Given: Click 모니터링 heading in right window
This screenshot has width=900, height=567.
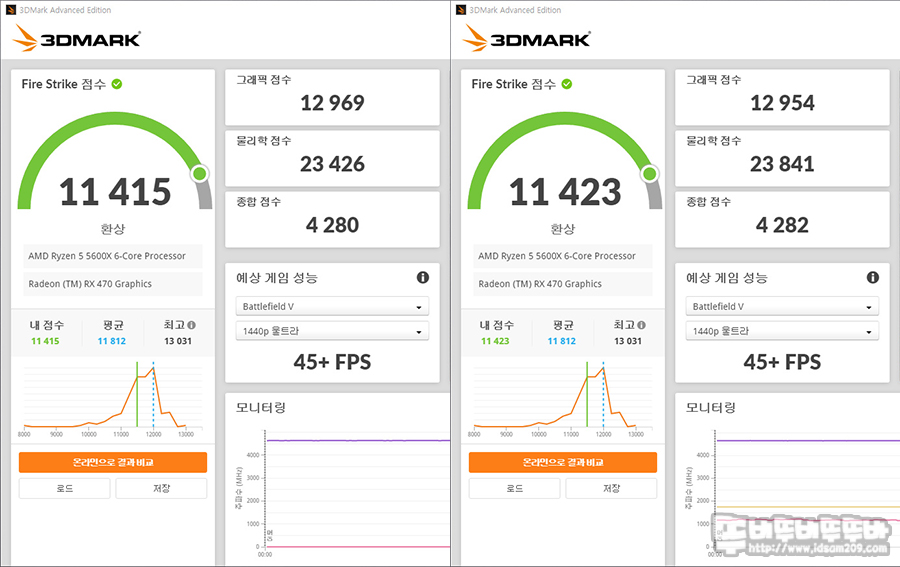Looking at the screenshot, I should tap(711, 407).
